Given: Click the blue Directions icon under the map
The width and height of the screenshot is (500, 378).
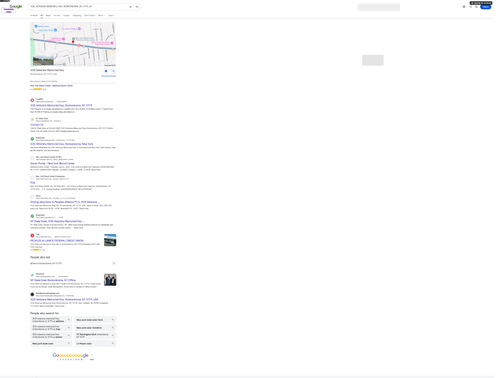Looking at the screenshot, I should tap(106, 71).
